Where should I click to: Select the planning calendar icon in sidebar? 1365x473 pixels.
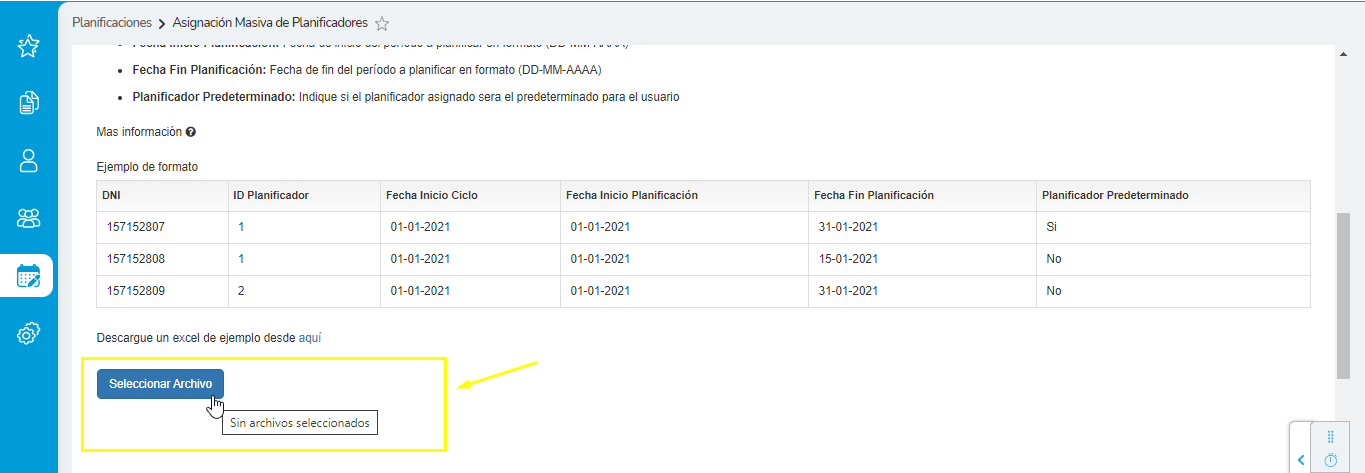pyautogui.click(x=28, y=276)
